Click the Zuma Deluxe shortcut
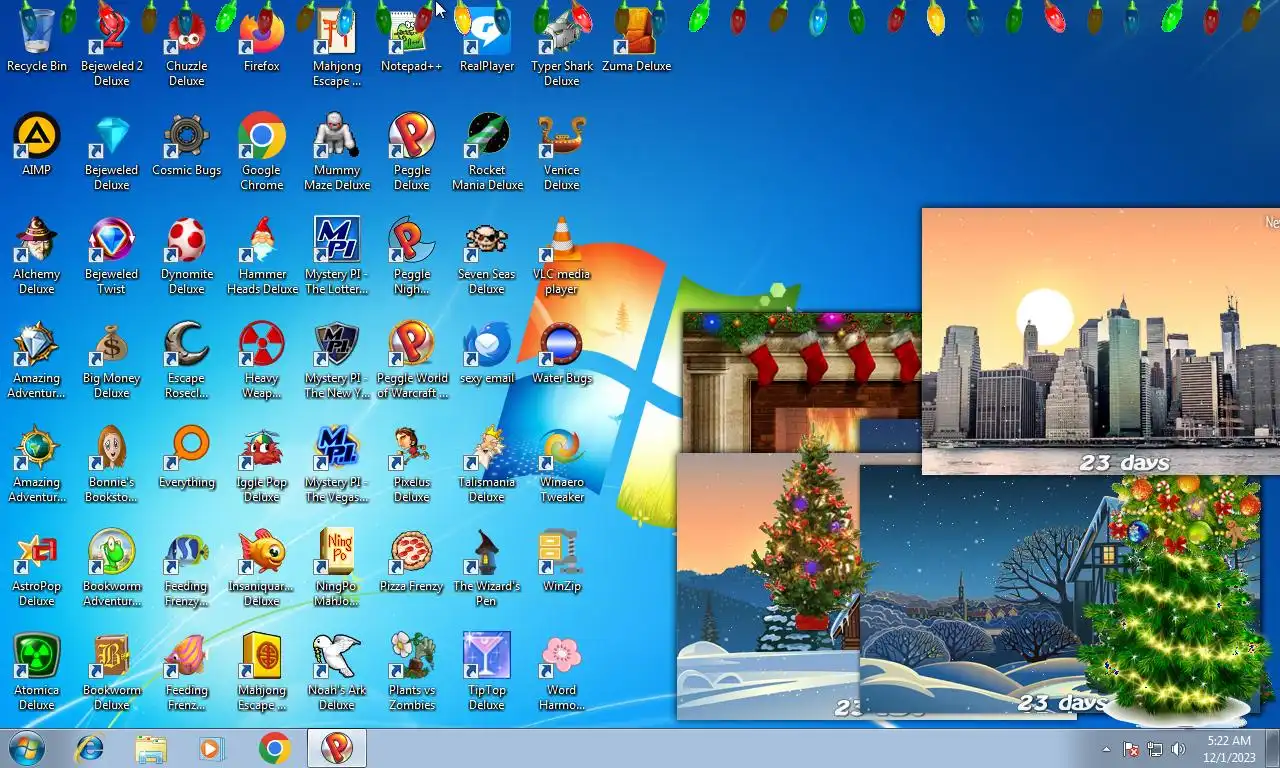Image resolution: width=1280 pixels, height=768 pixels. pos(637,40)
